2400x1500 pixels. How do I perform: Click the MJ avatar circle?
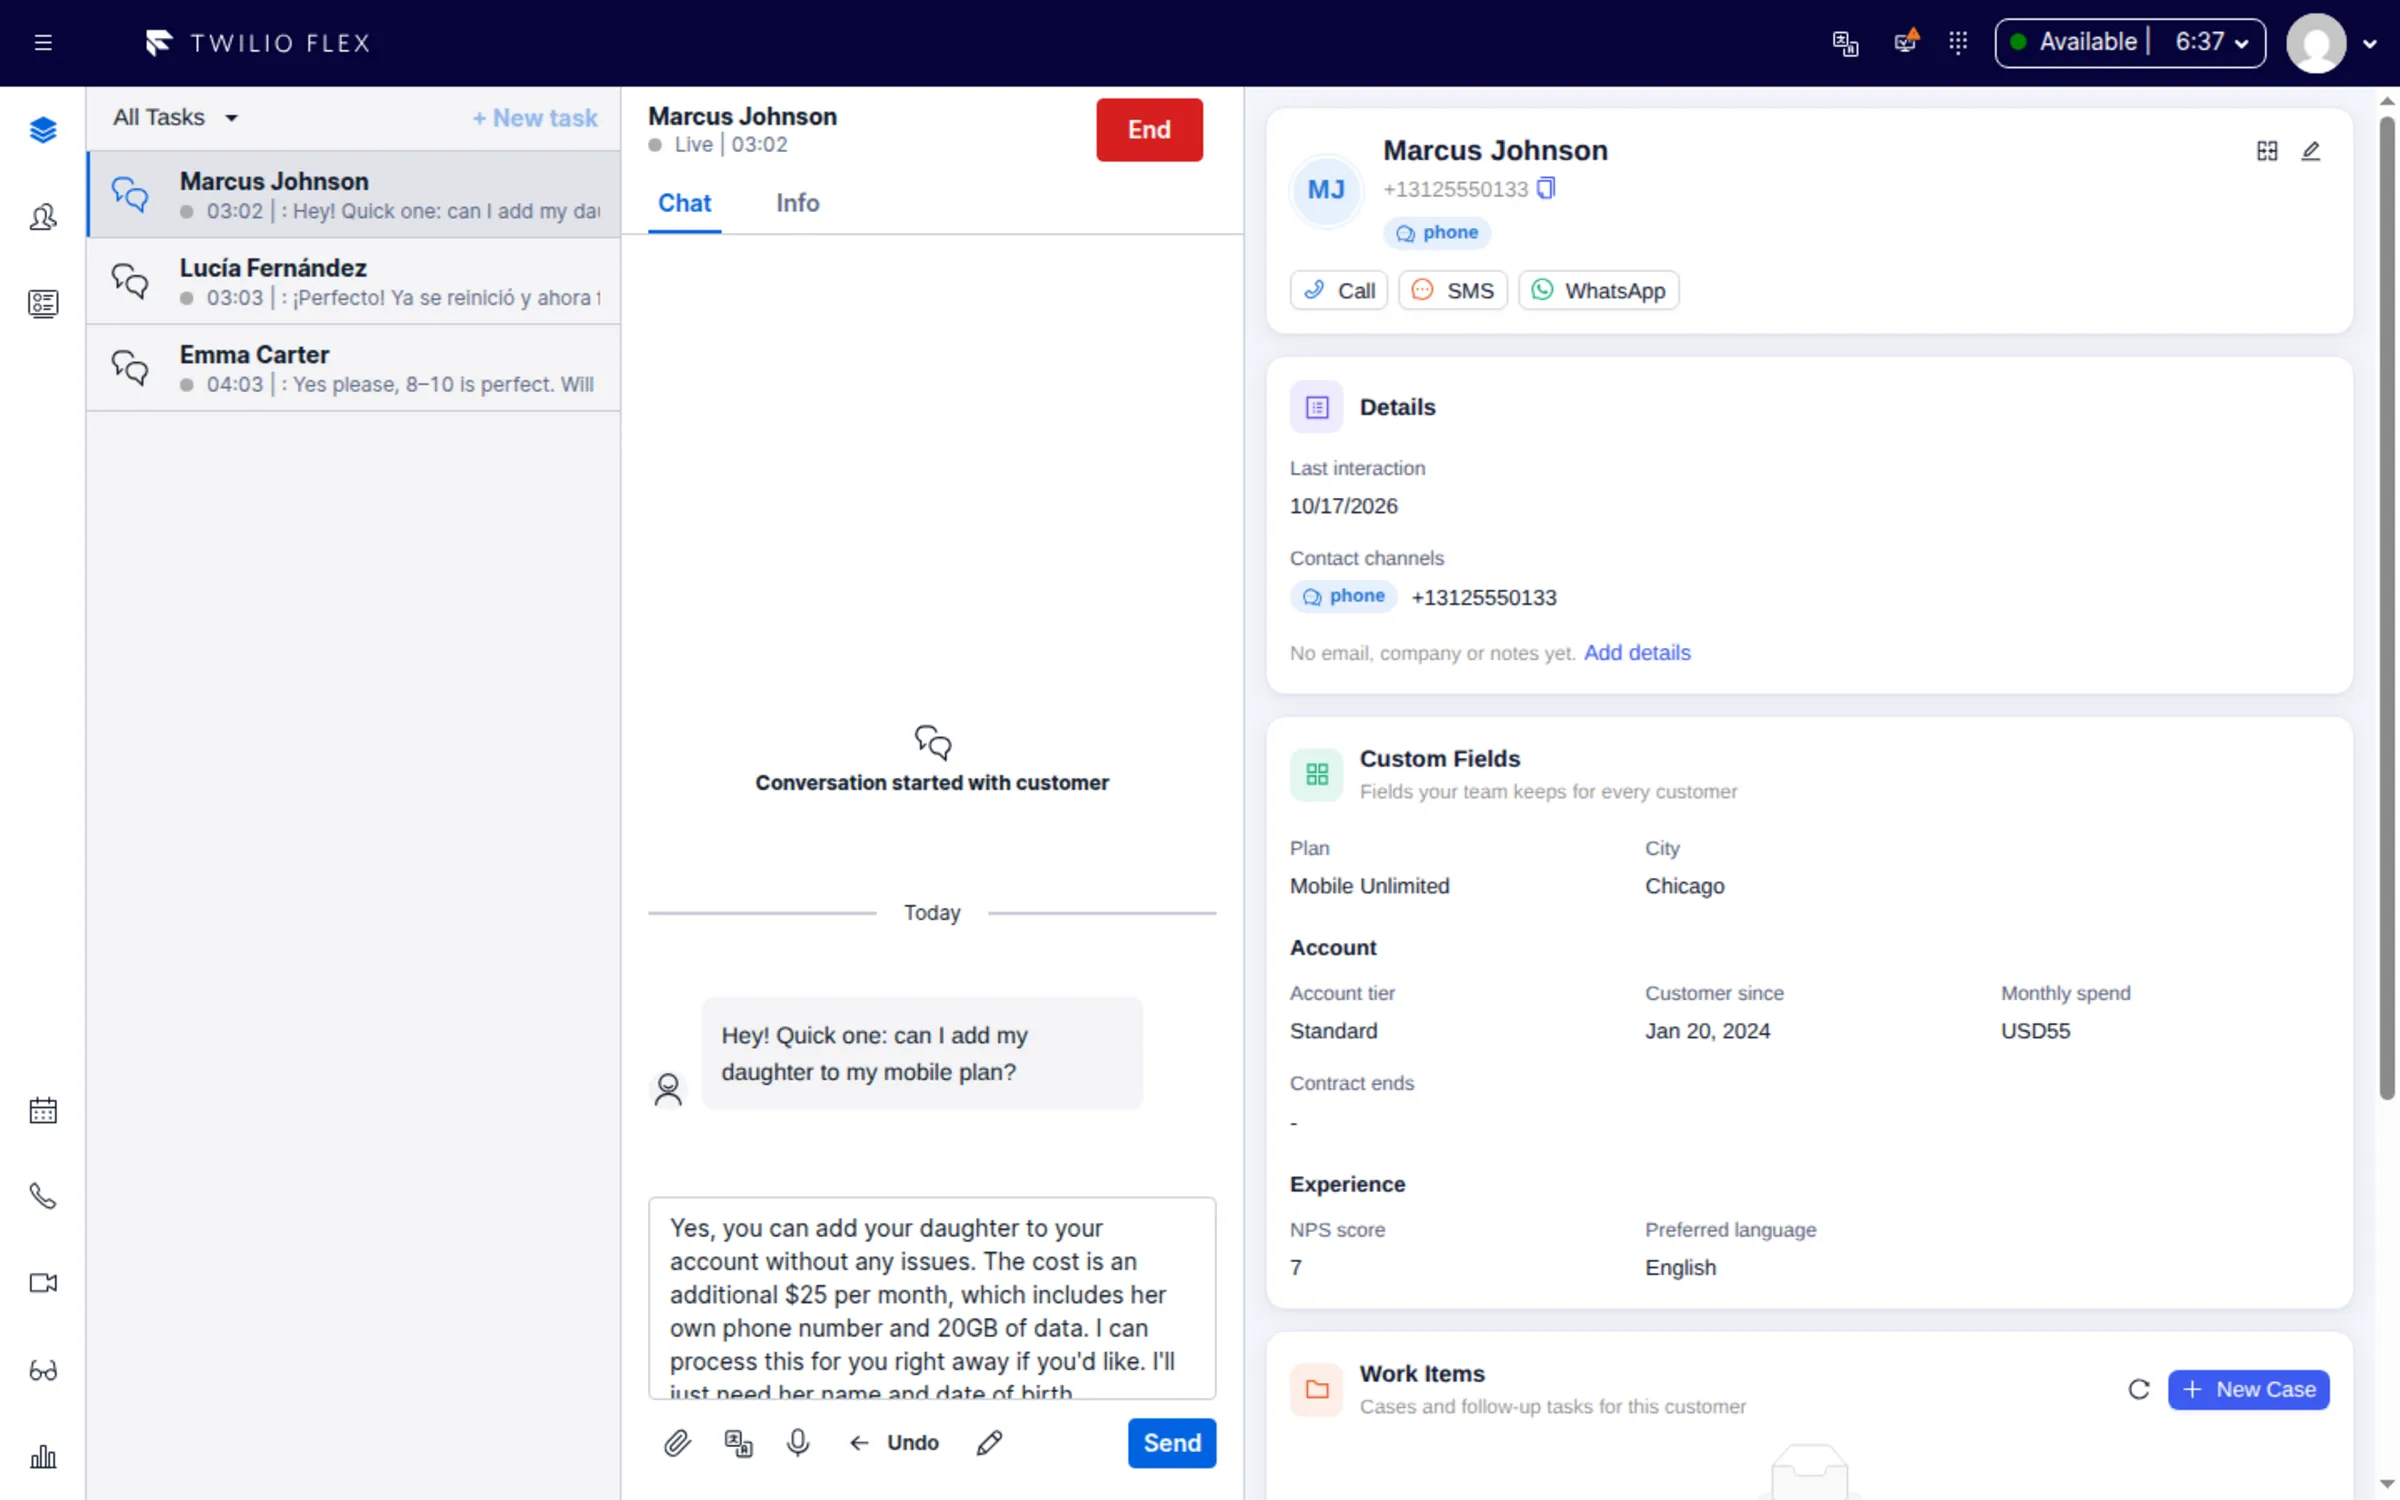(x=1326, y=190)
